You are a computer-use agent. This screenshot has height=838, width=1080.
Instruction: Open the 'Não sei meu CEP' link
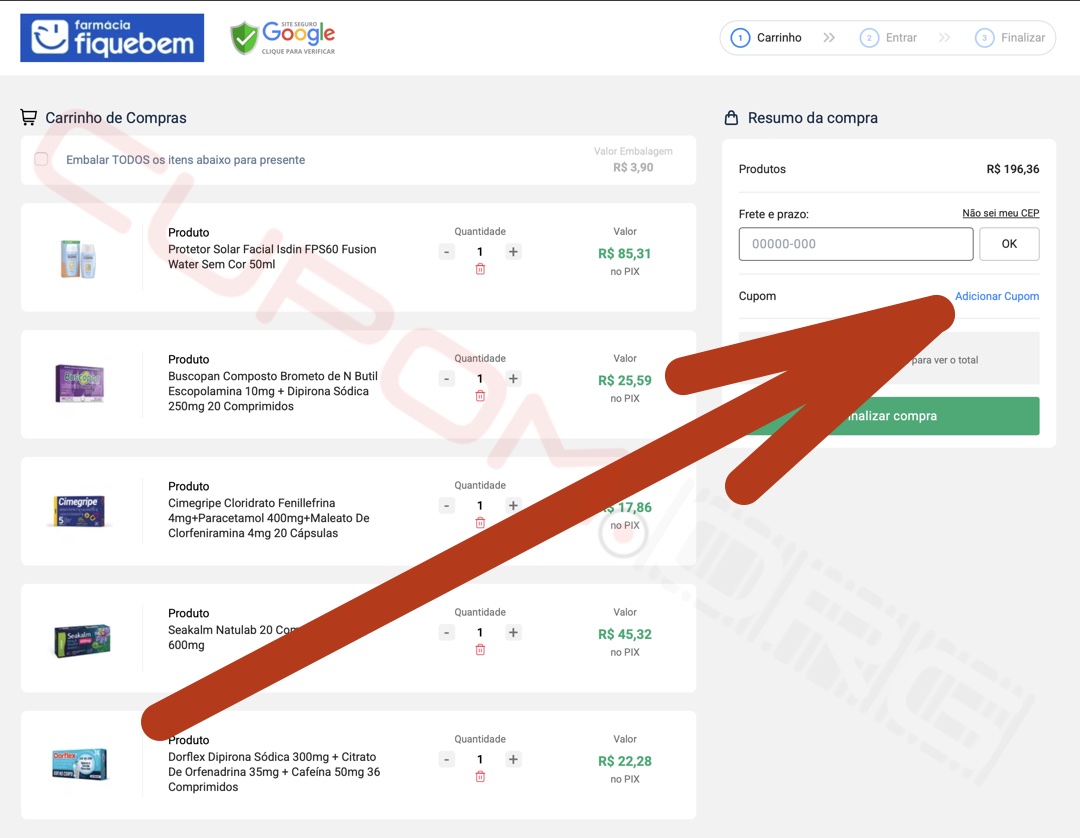1001,213
